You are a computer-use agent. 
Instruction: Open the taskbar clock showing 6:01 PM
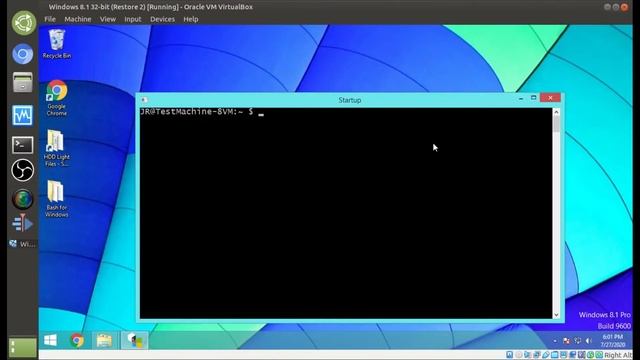(613, 341)
